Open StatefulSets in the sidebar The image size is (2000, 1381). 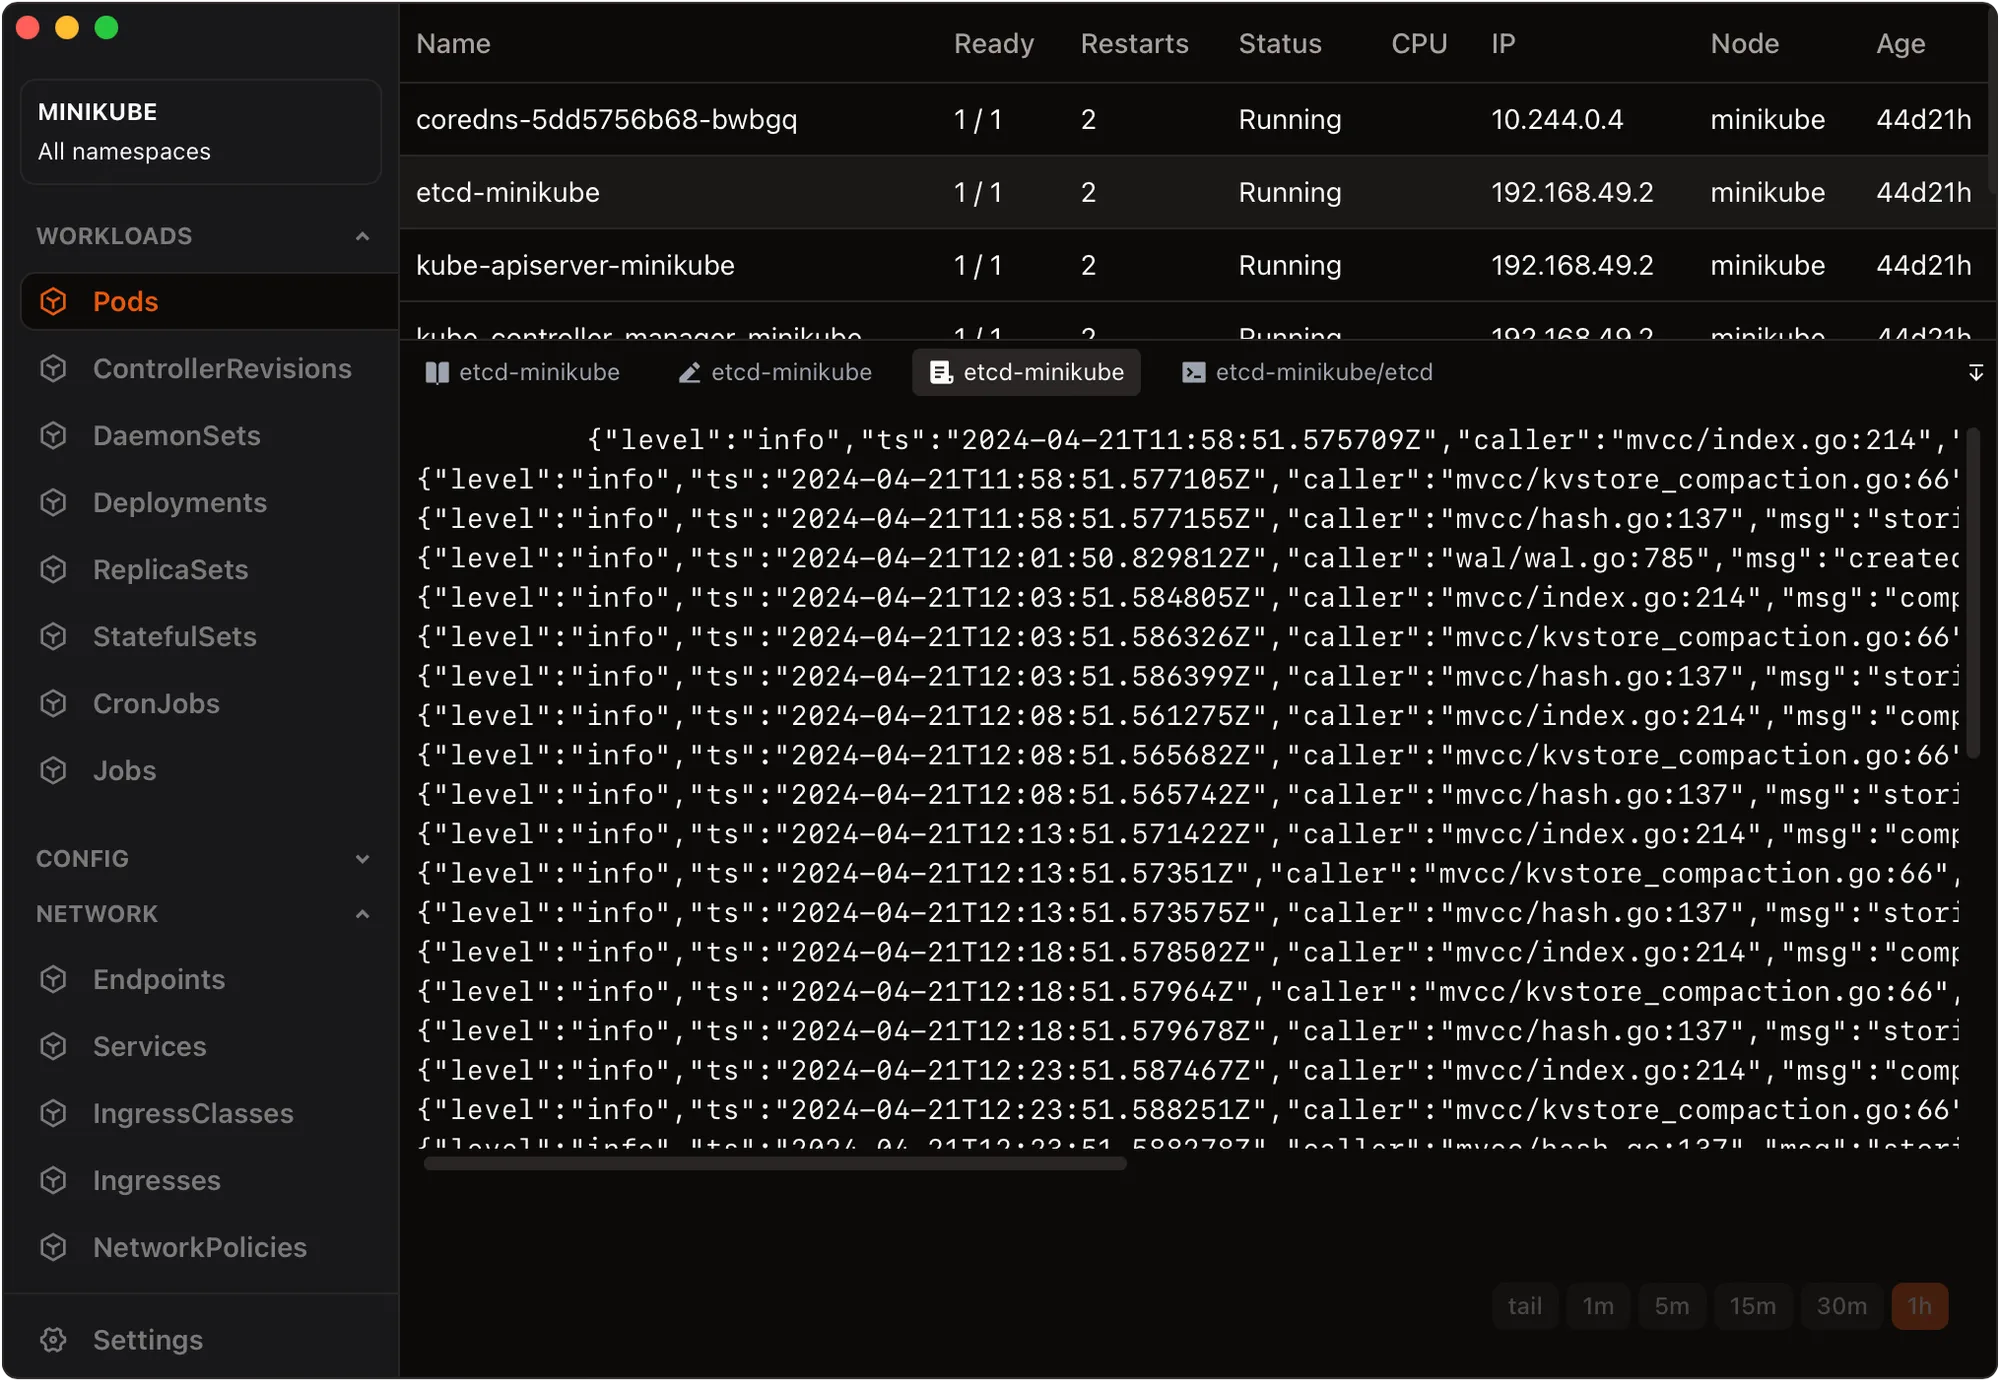pos(175,636)
